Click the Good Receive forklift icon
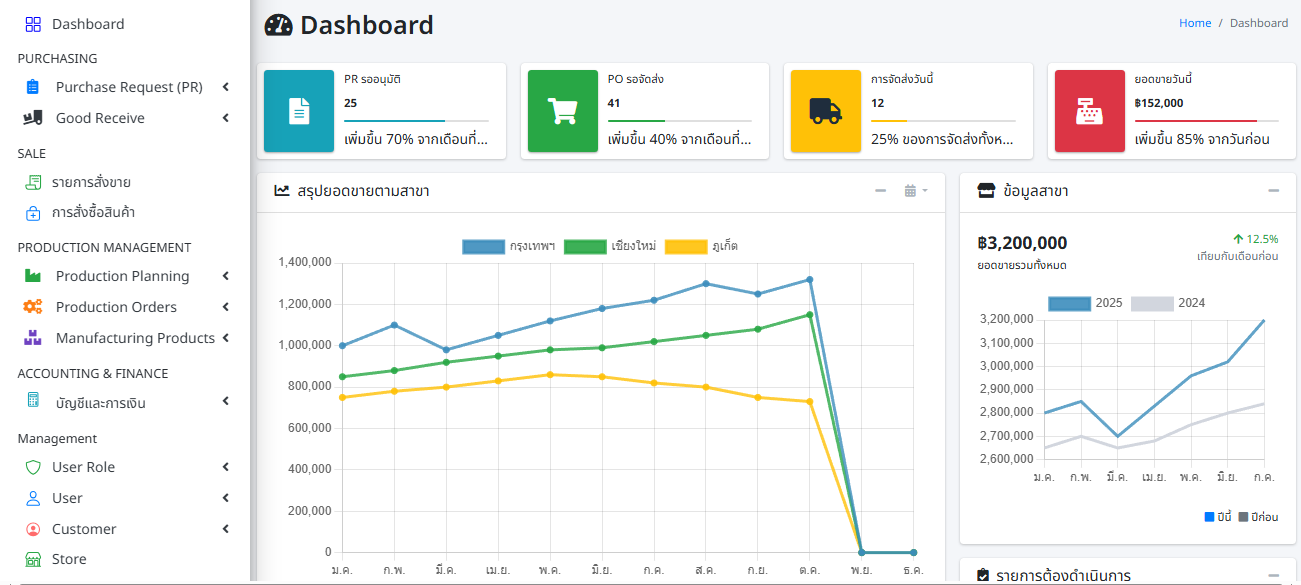The height and width of the screenshot is (585, 1301). (33, 118)
